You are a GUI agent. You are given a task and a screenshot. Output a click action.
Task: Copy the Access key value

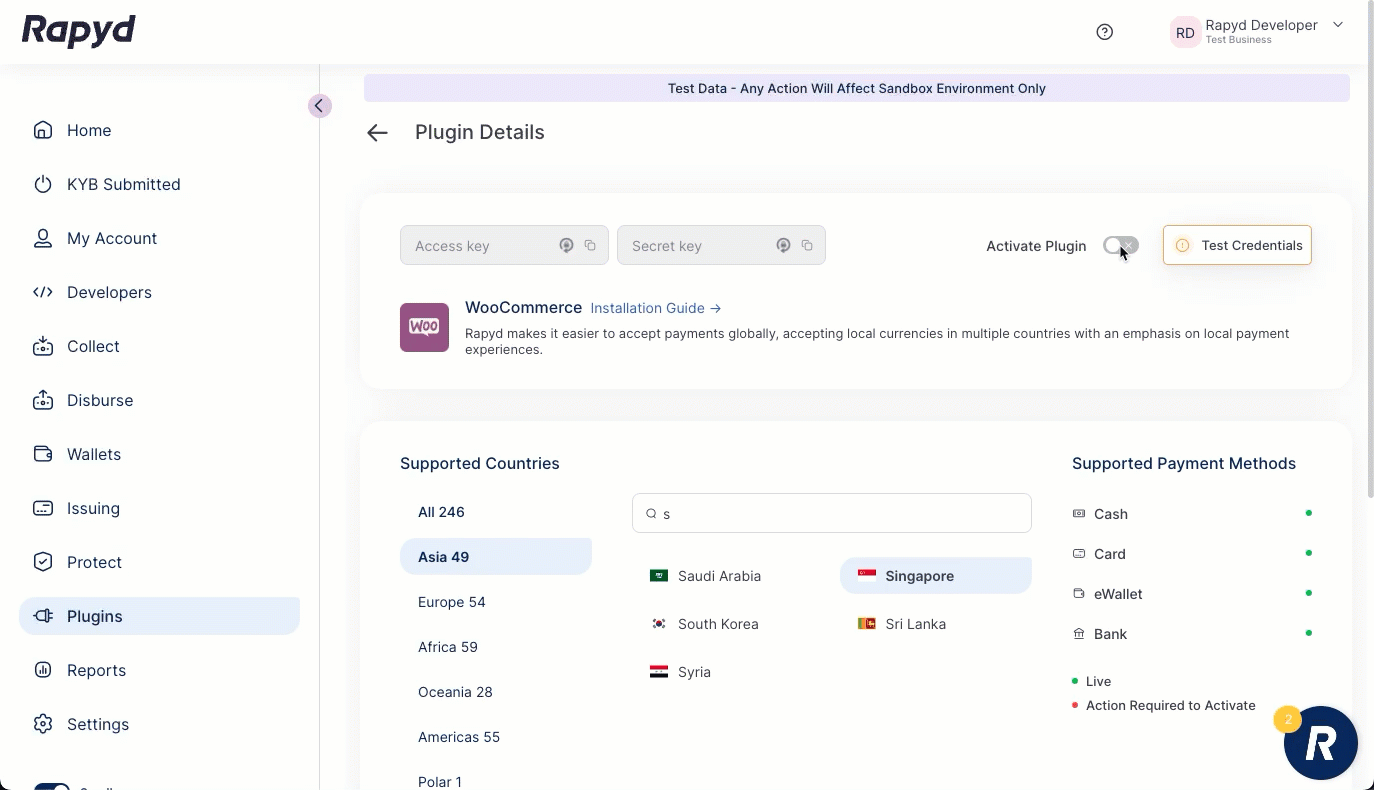coord(590,246)
